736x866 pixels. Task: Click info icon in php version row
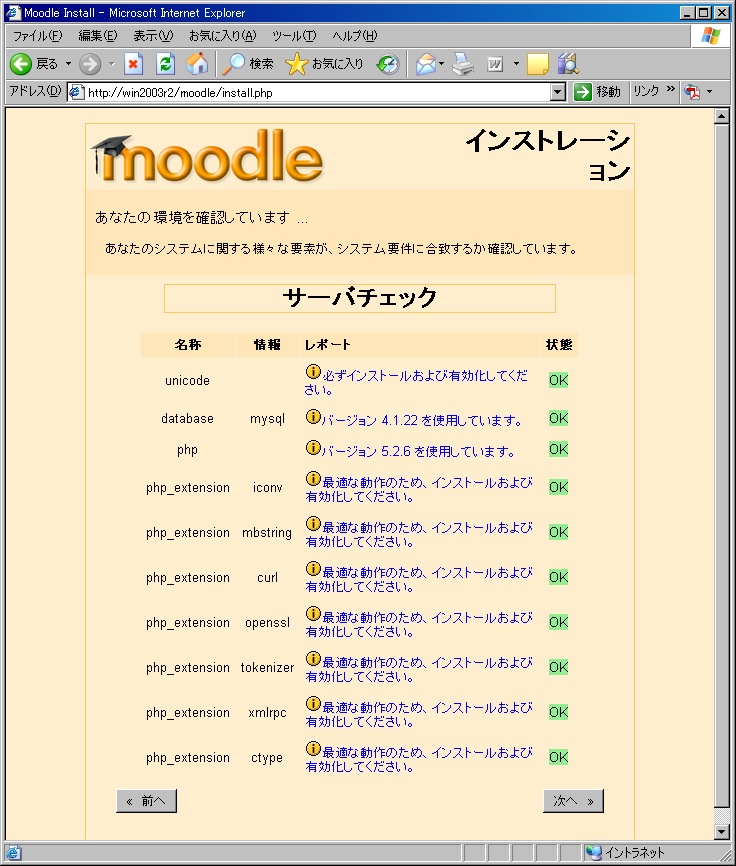313,447
